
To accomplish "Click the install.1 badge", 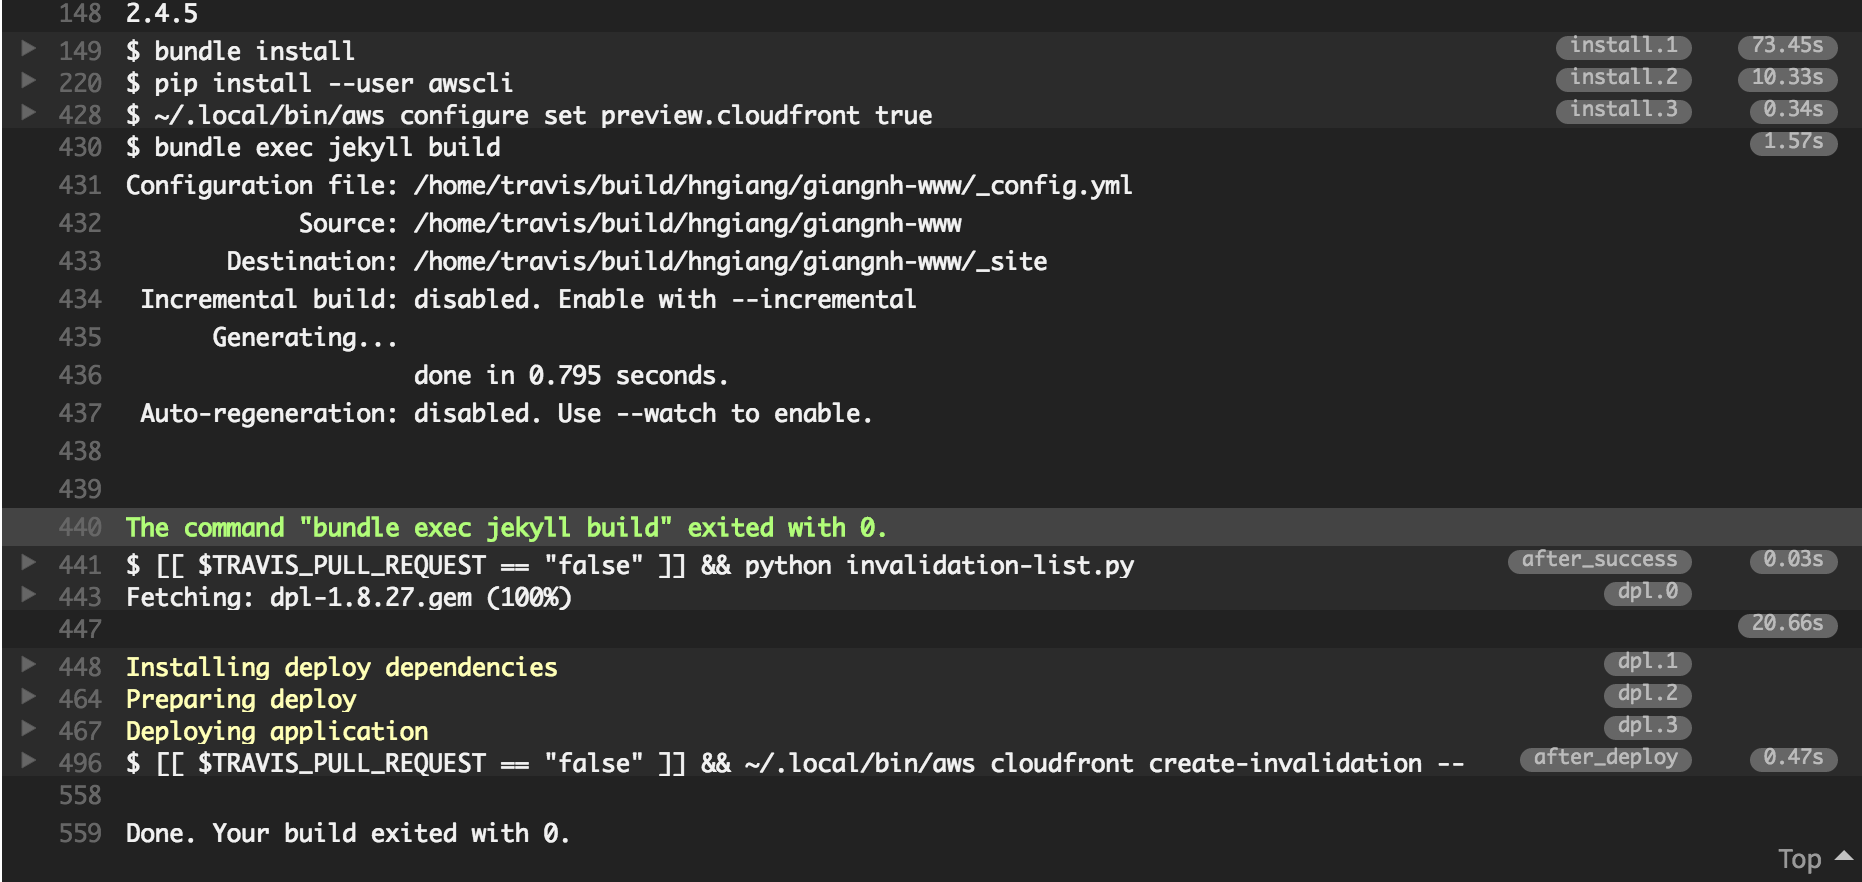I will [x=1623, y=46].
